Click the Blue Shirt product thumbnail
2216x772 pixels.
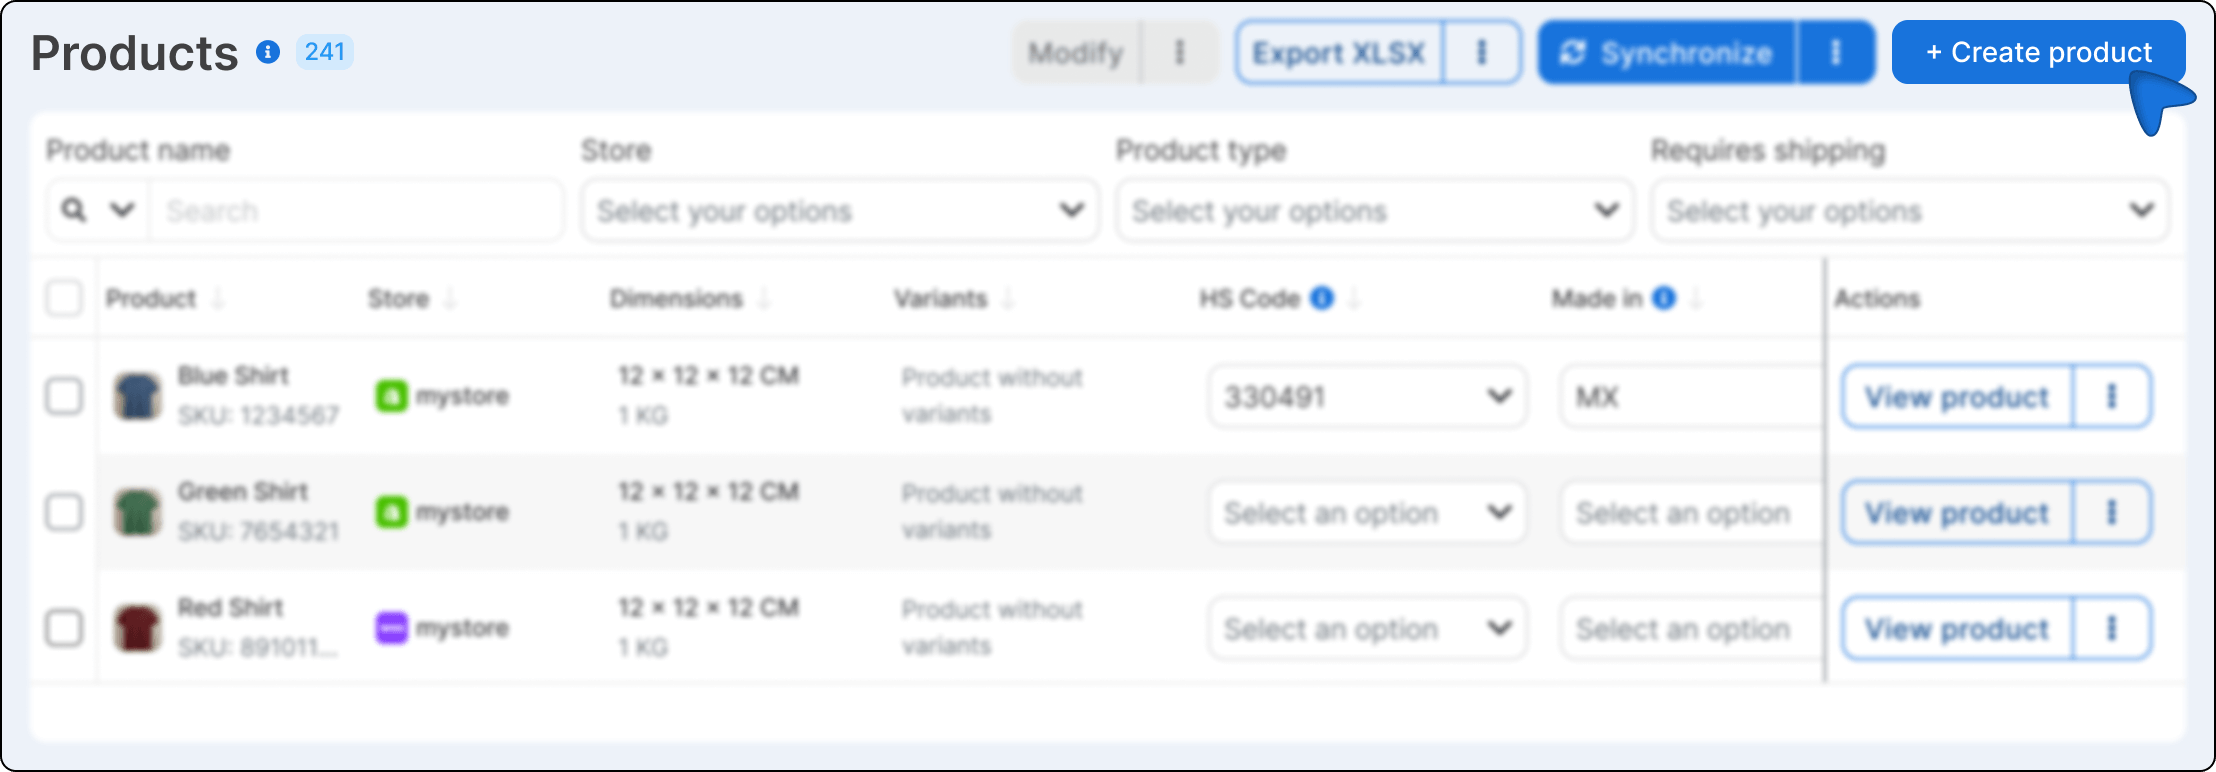tap(138, 397)
